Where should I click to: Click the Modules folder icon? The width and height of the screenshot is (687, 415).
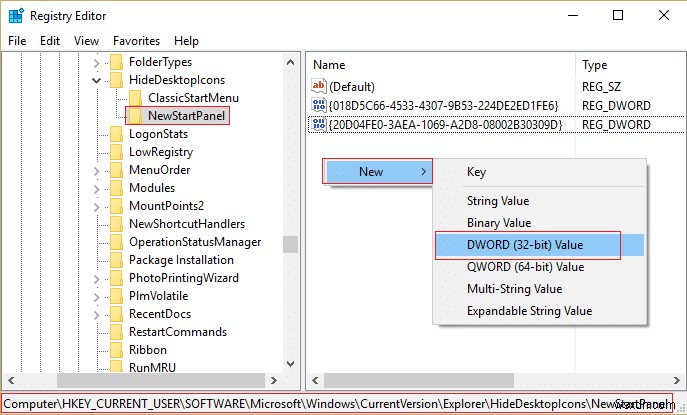(117, 188)
